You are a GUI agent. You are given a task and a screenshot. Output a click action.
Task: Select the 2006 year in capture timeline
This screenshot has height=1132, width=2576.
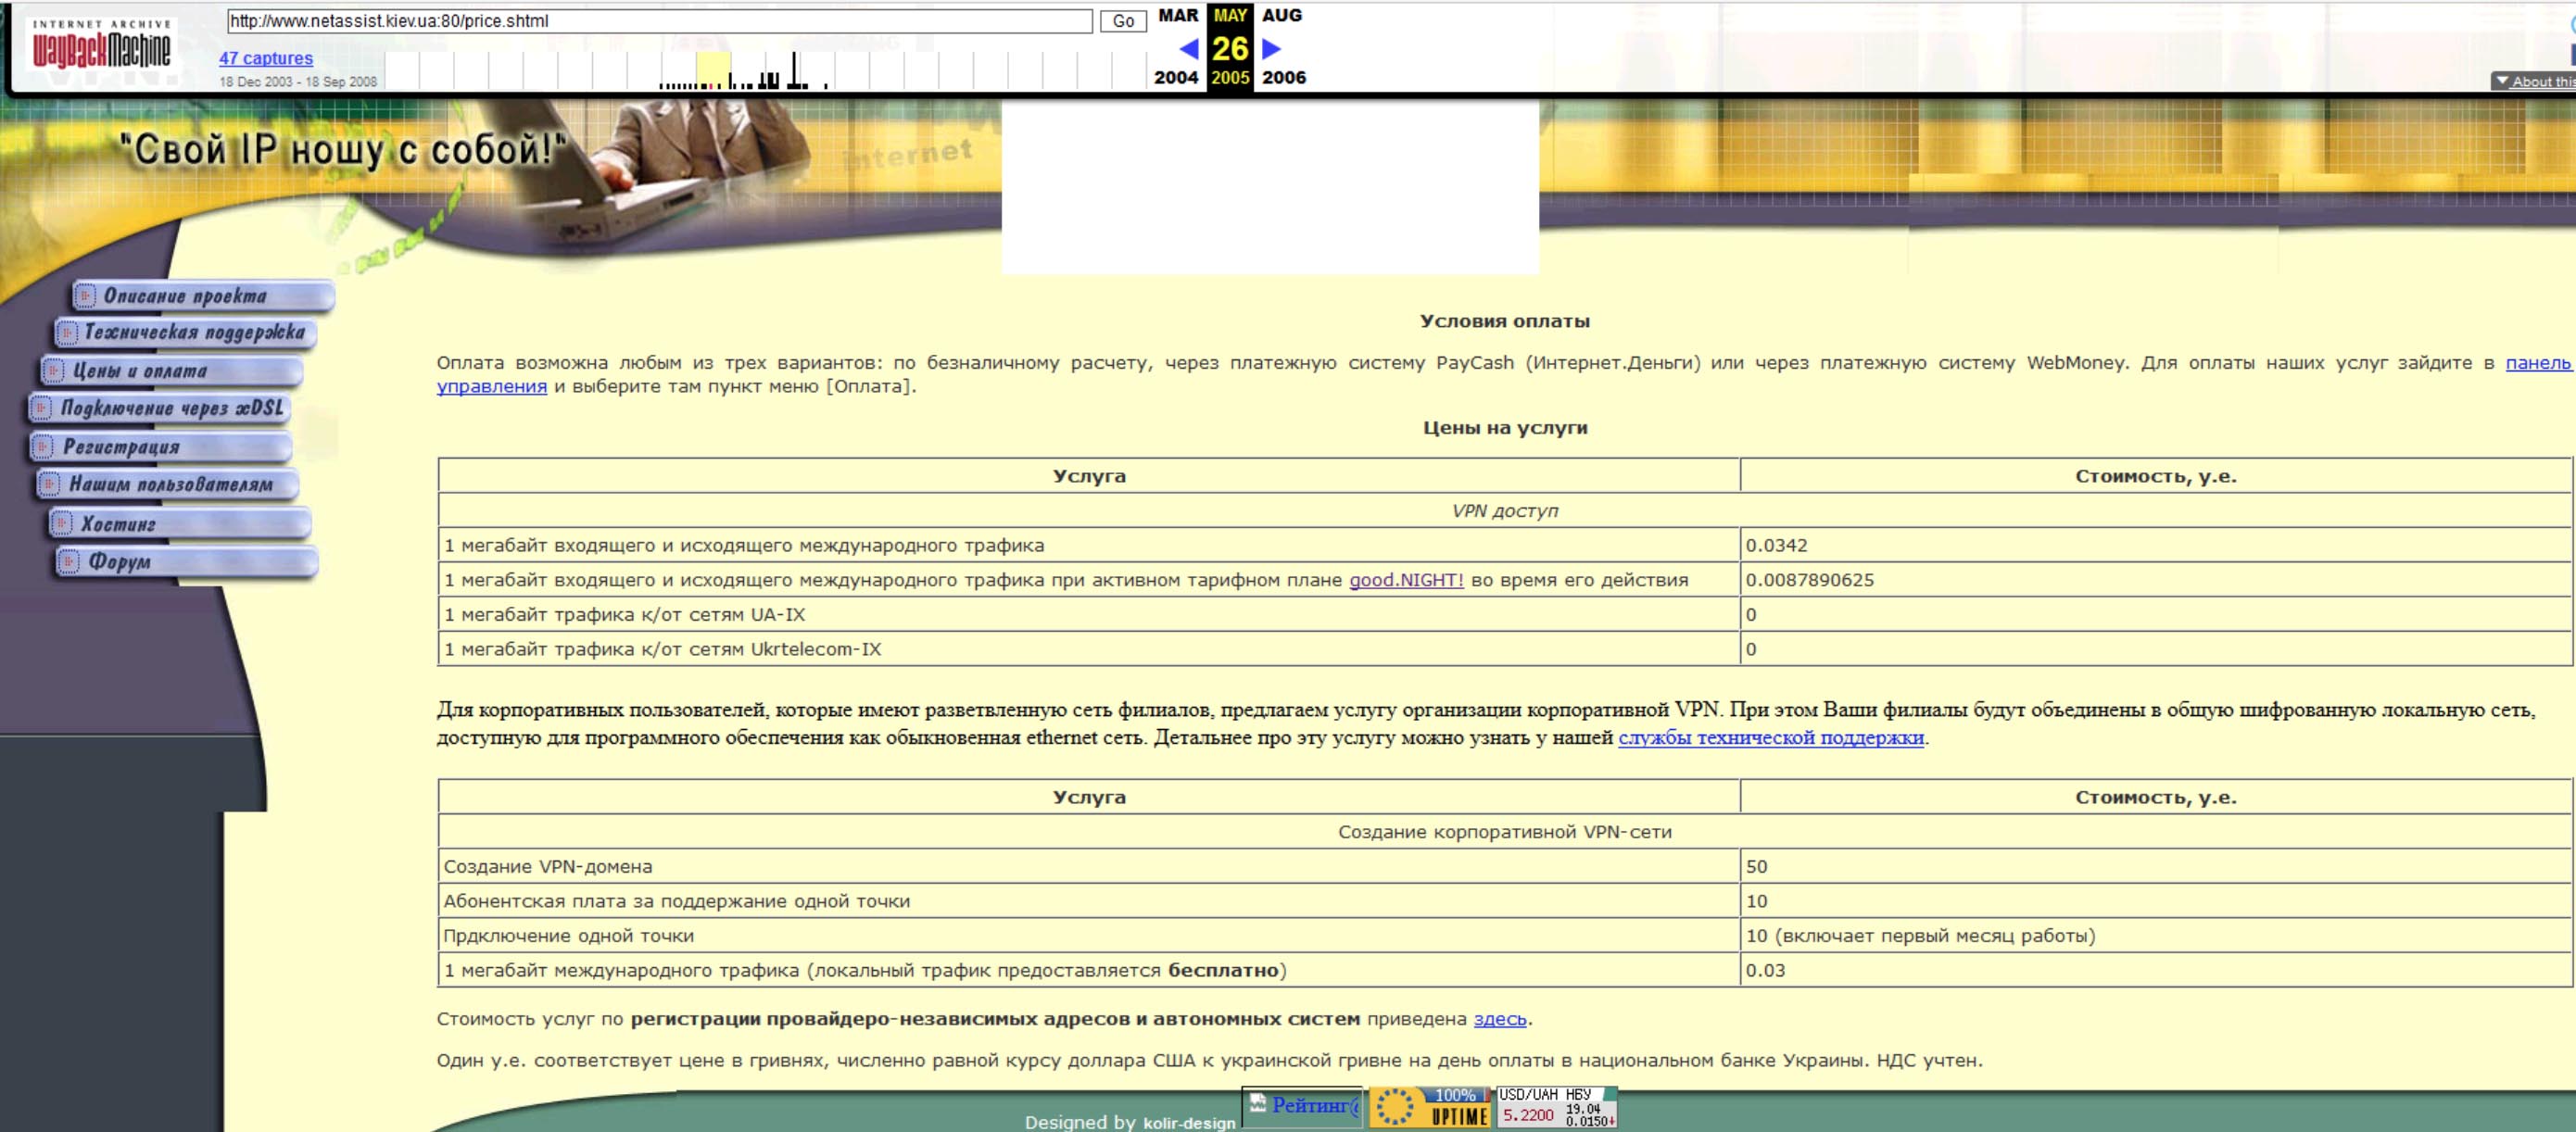[1283, 78]
